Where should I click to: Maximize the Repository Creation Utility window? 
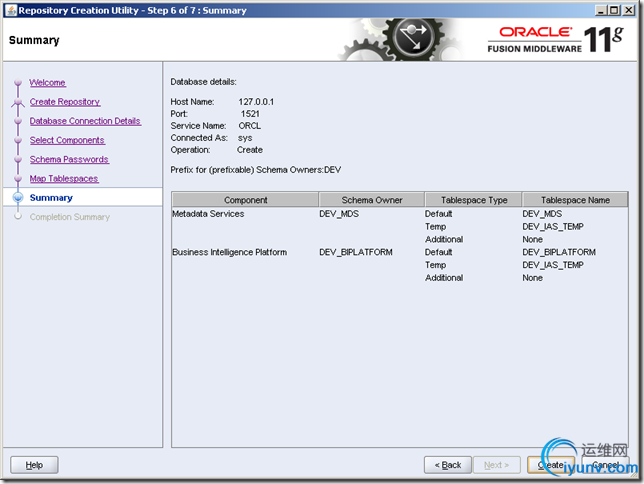click(614, 10)
